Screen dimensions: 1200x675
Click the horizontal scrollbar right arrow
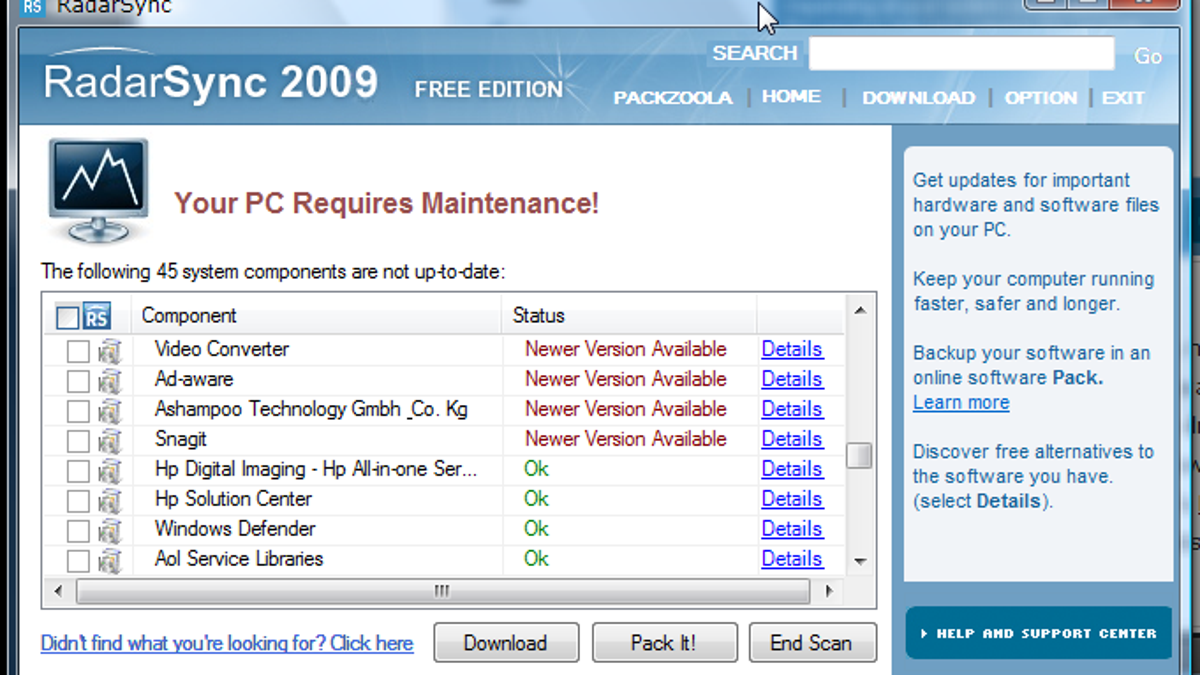[x=830, y=591]
